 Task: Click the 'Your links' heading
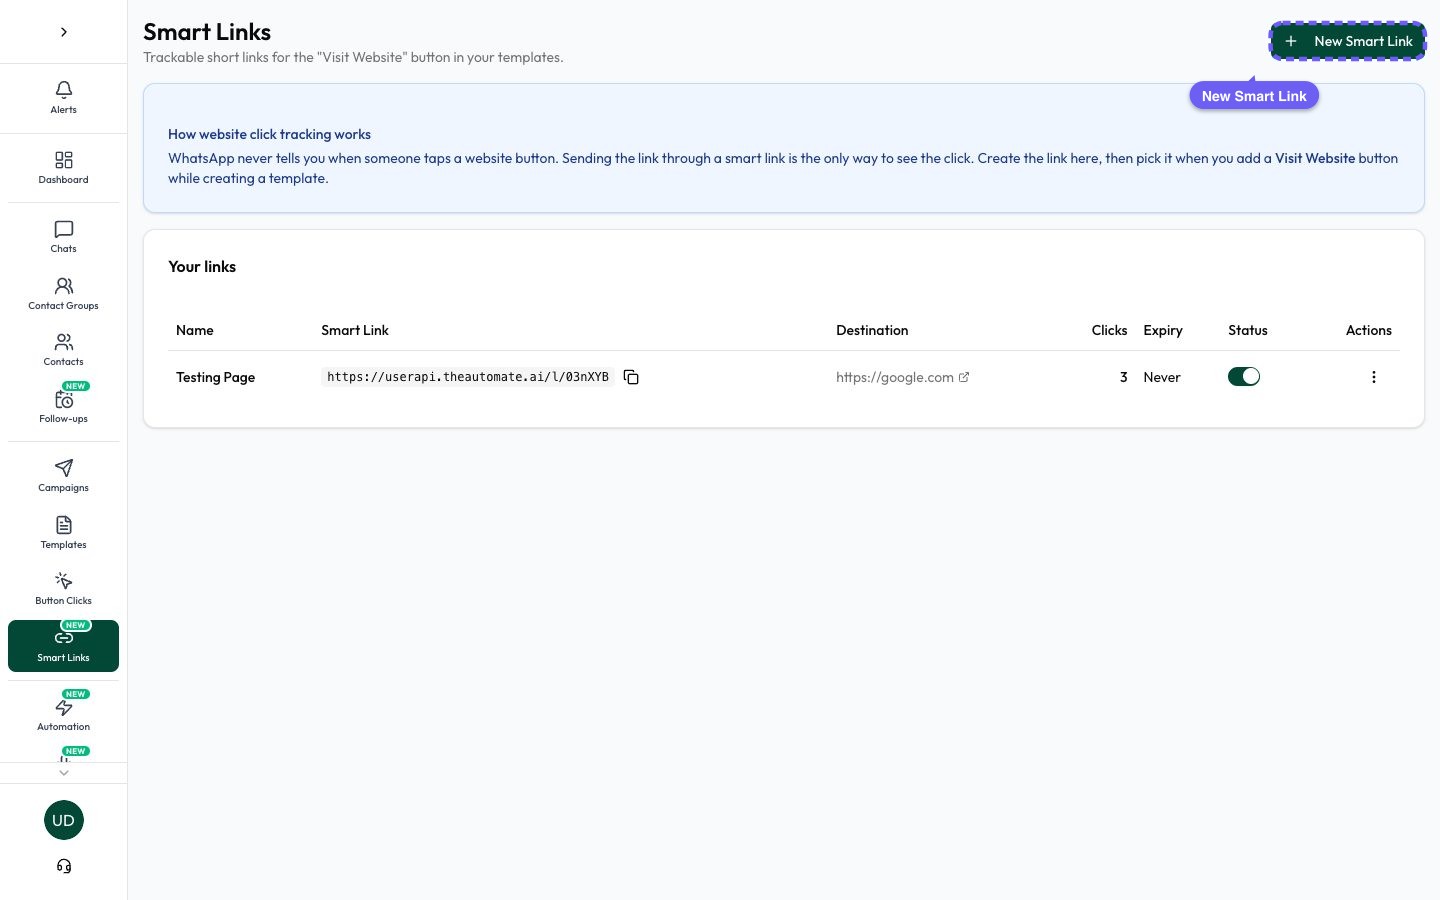202,266
